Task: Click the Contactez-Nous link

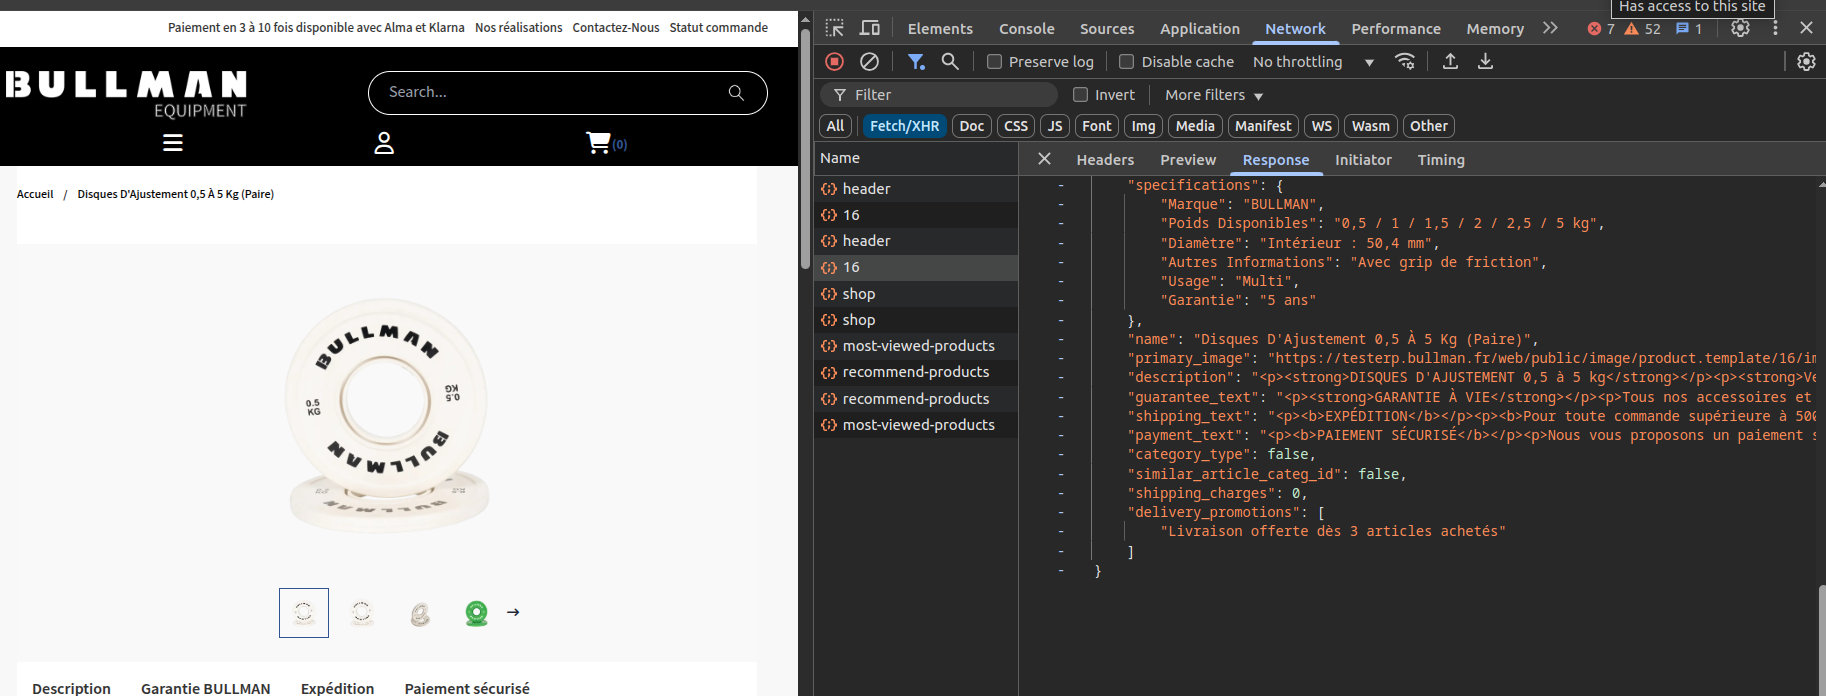Action: tap(615, 28)
